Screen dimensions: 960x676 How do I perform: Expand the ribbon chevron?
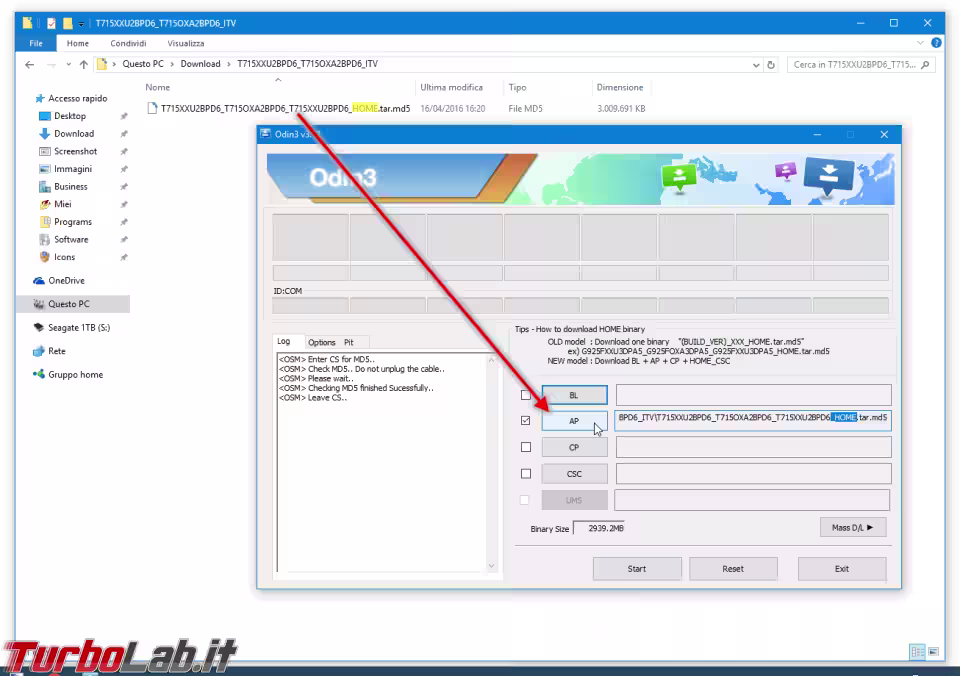click(920, 43)
